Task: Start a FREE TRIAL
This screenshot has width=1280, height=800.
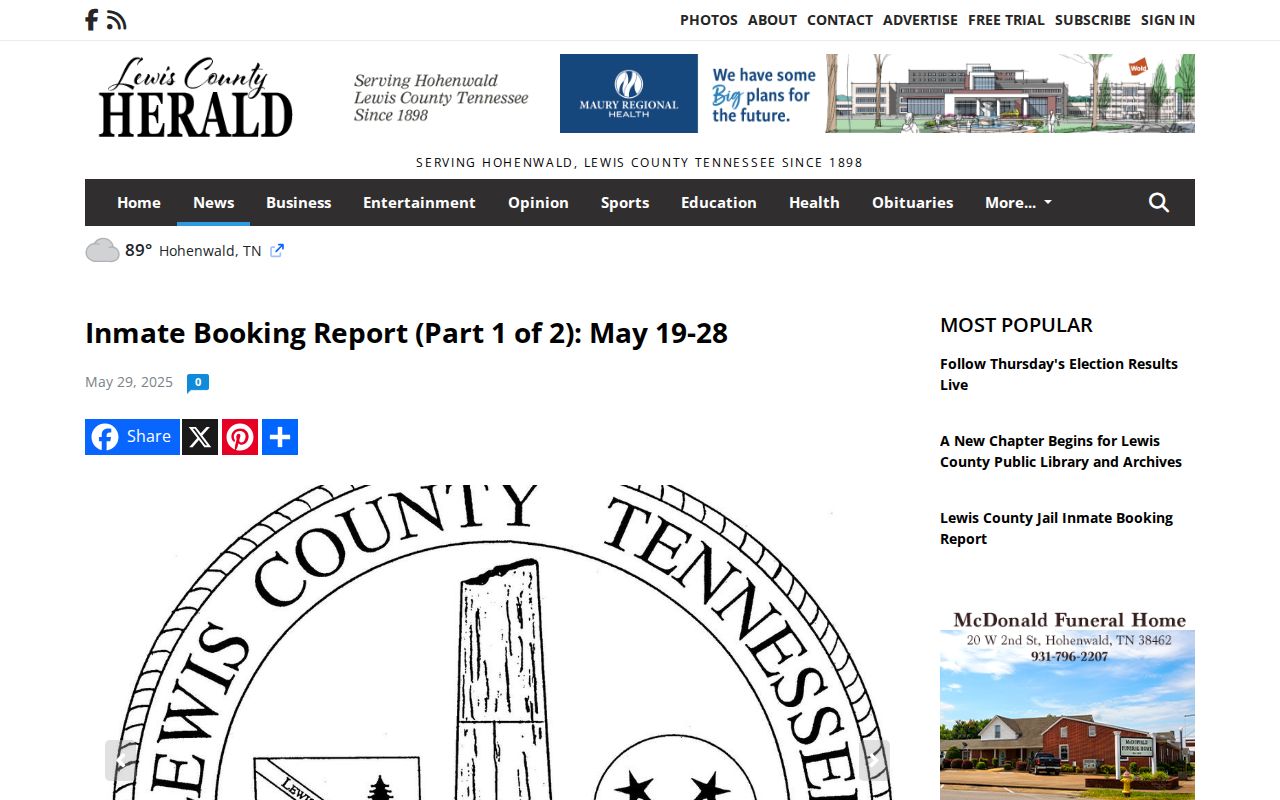Action: pos(1006,20)
